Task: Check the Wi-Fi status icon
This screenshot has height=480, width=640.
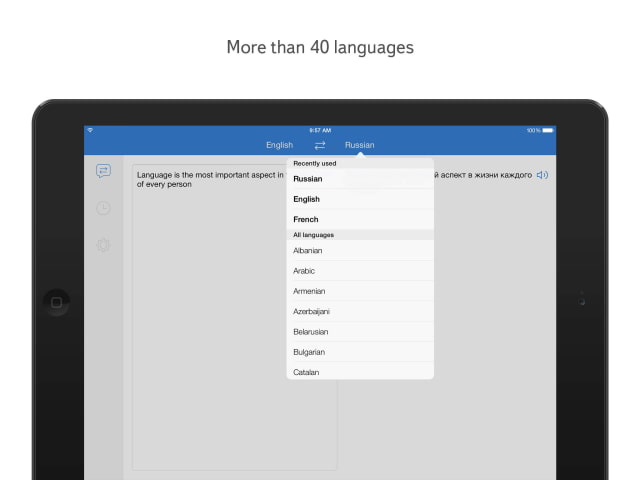Action: pos(90,130)
